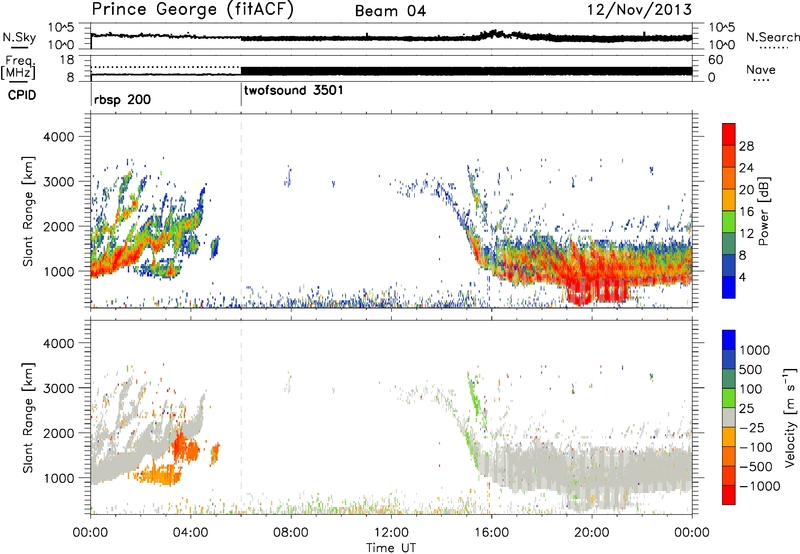Screen dimensions: 800x554
Task: Click the '20:00' time tick label
Action: pos(591,533)
